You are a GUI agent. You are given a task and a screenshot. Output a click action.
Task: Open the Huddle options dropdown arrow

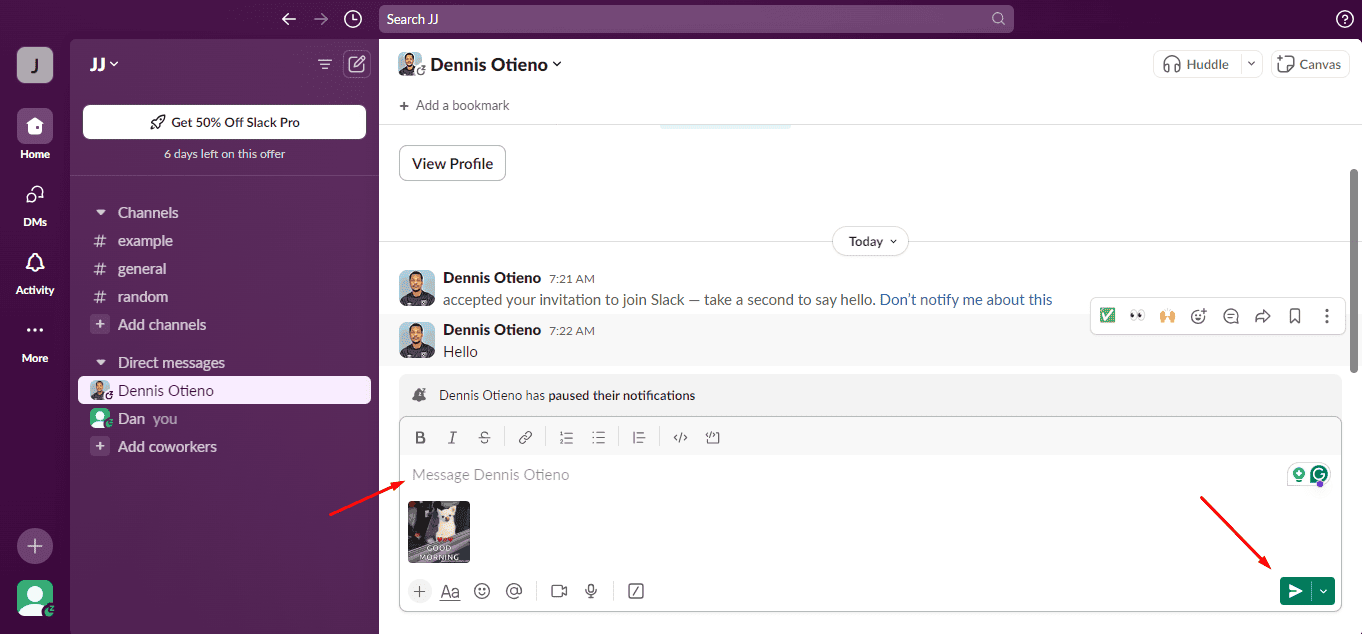pos(1251,64)
